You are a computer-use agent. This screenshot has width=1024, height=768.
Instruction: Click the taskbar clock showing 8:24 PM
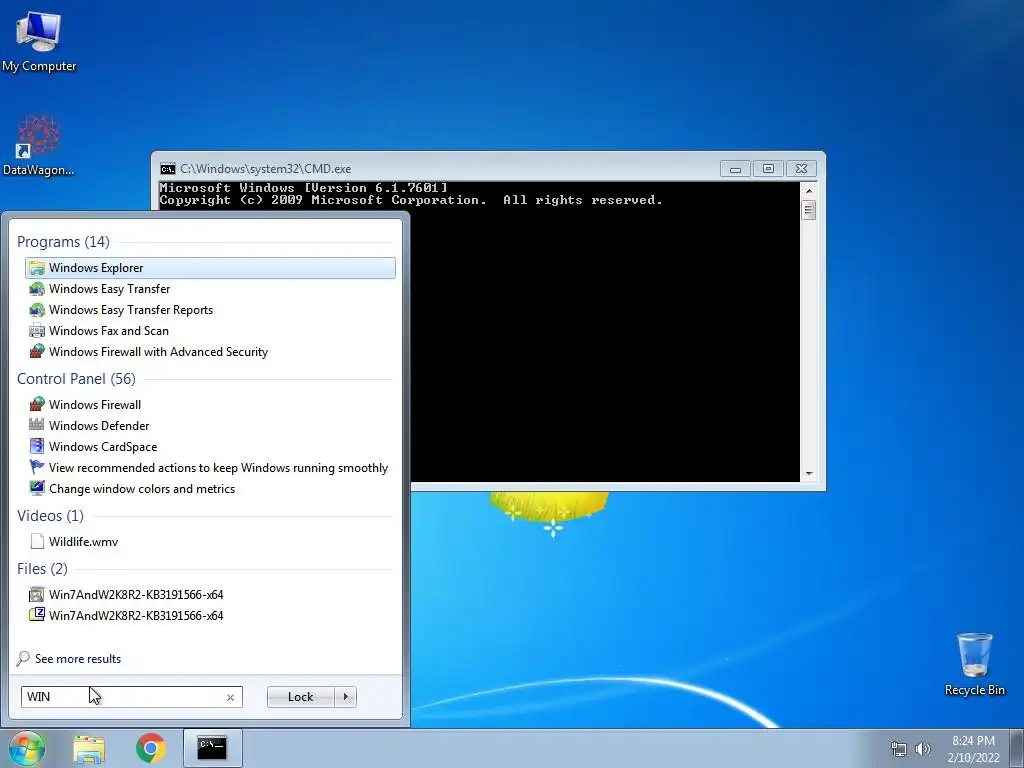click(973, 749)
